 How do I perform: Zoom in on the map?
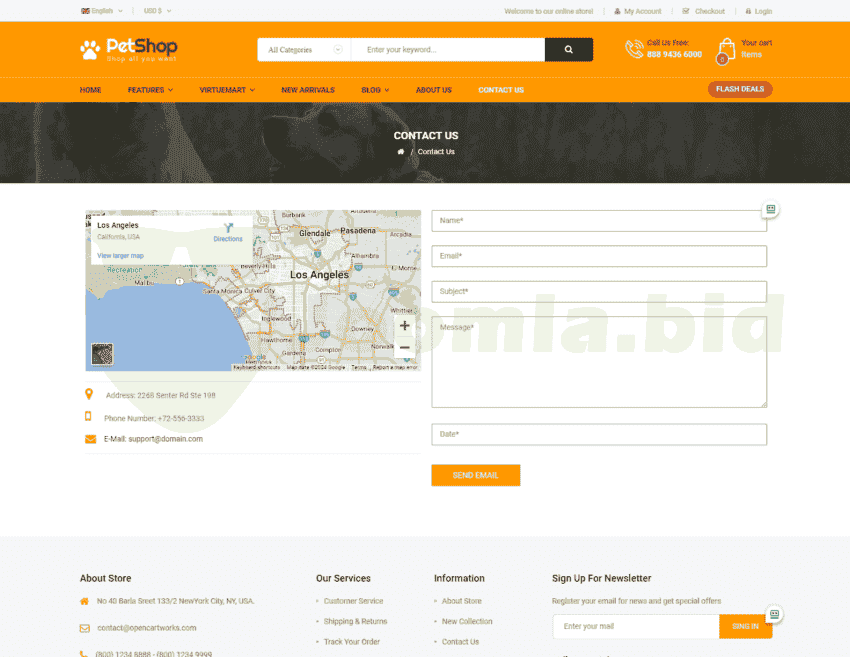404,326
